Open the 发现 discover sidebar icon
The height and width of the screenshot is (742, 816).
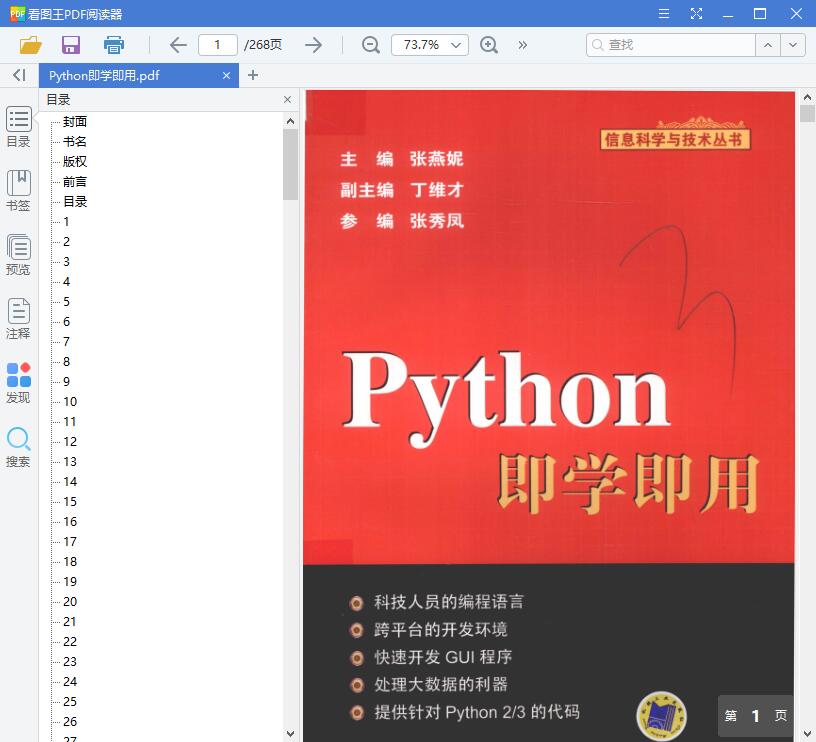coord(18,383)
